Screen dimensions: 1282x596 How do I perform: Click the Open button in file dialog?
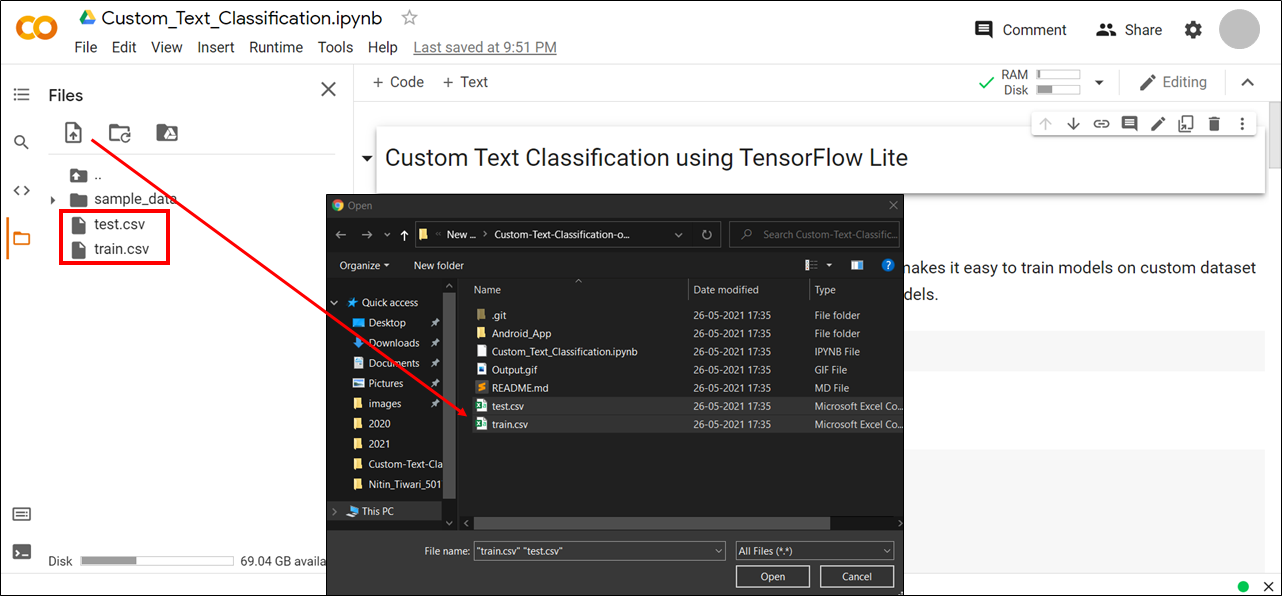tap(772, 577)
